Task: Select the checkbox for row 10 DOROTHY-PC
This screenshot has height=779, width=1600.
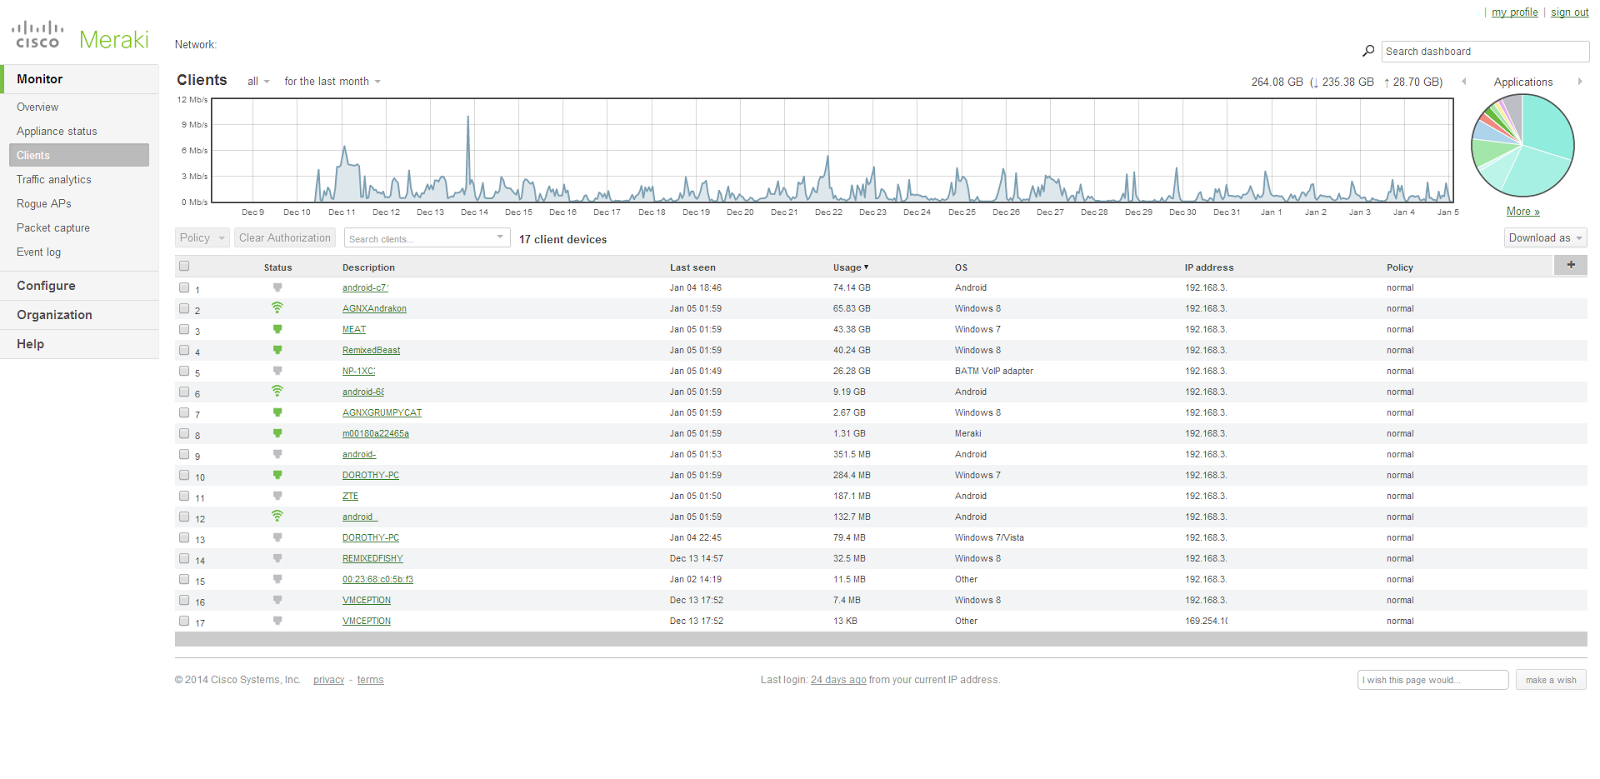Action: coord(184,475)
